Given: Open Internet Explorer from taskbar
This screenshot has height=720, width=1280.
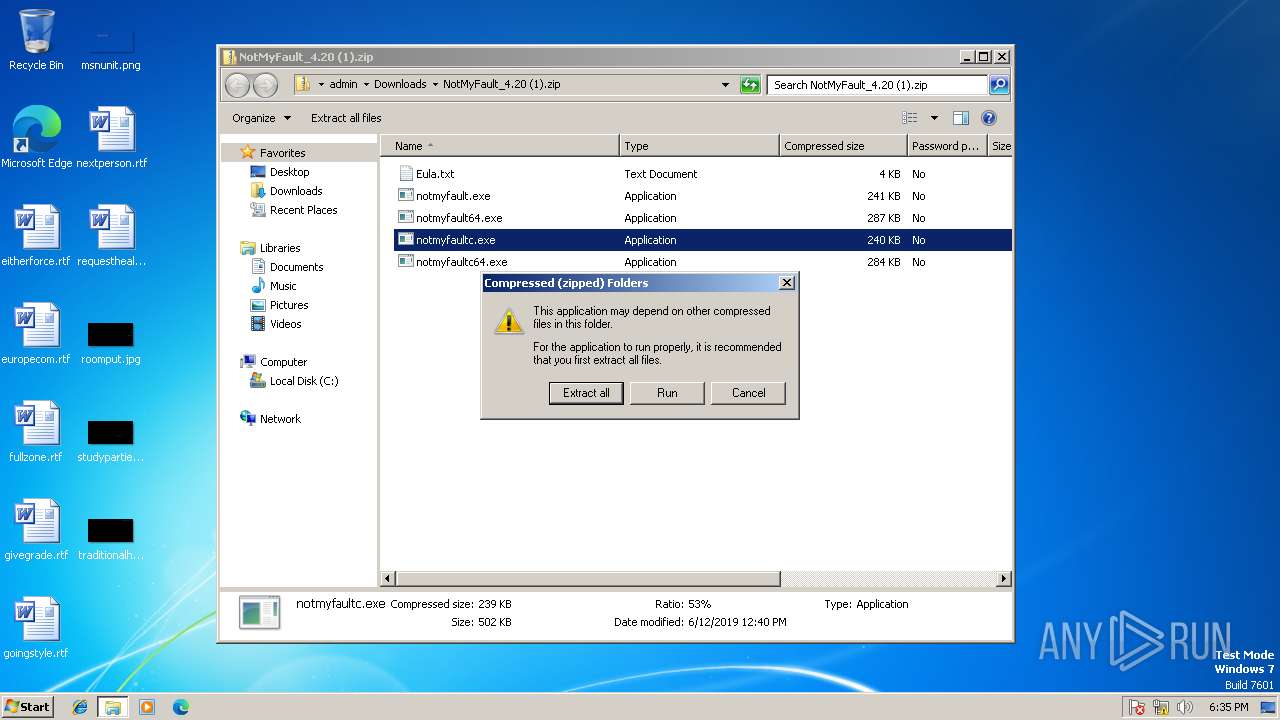Looking at the screenshot, I should pyautogui.click(x=80, y=707).
